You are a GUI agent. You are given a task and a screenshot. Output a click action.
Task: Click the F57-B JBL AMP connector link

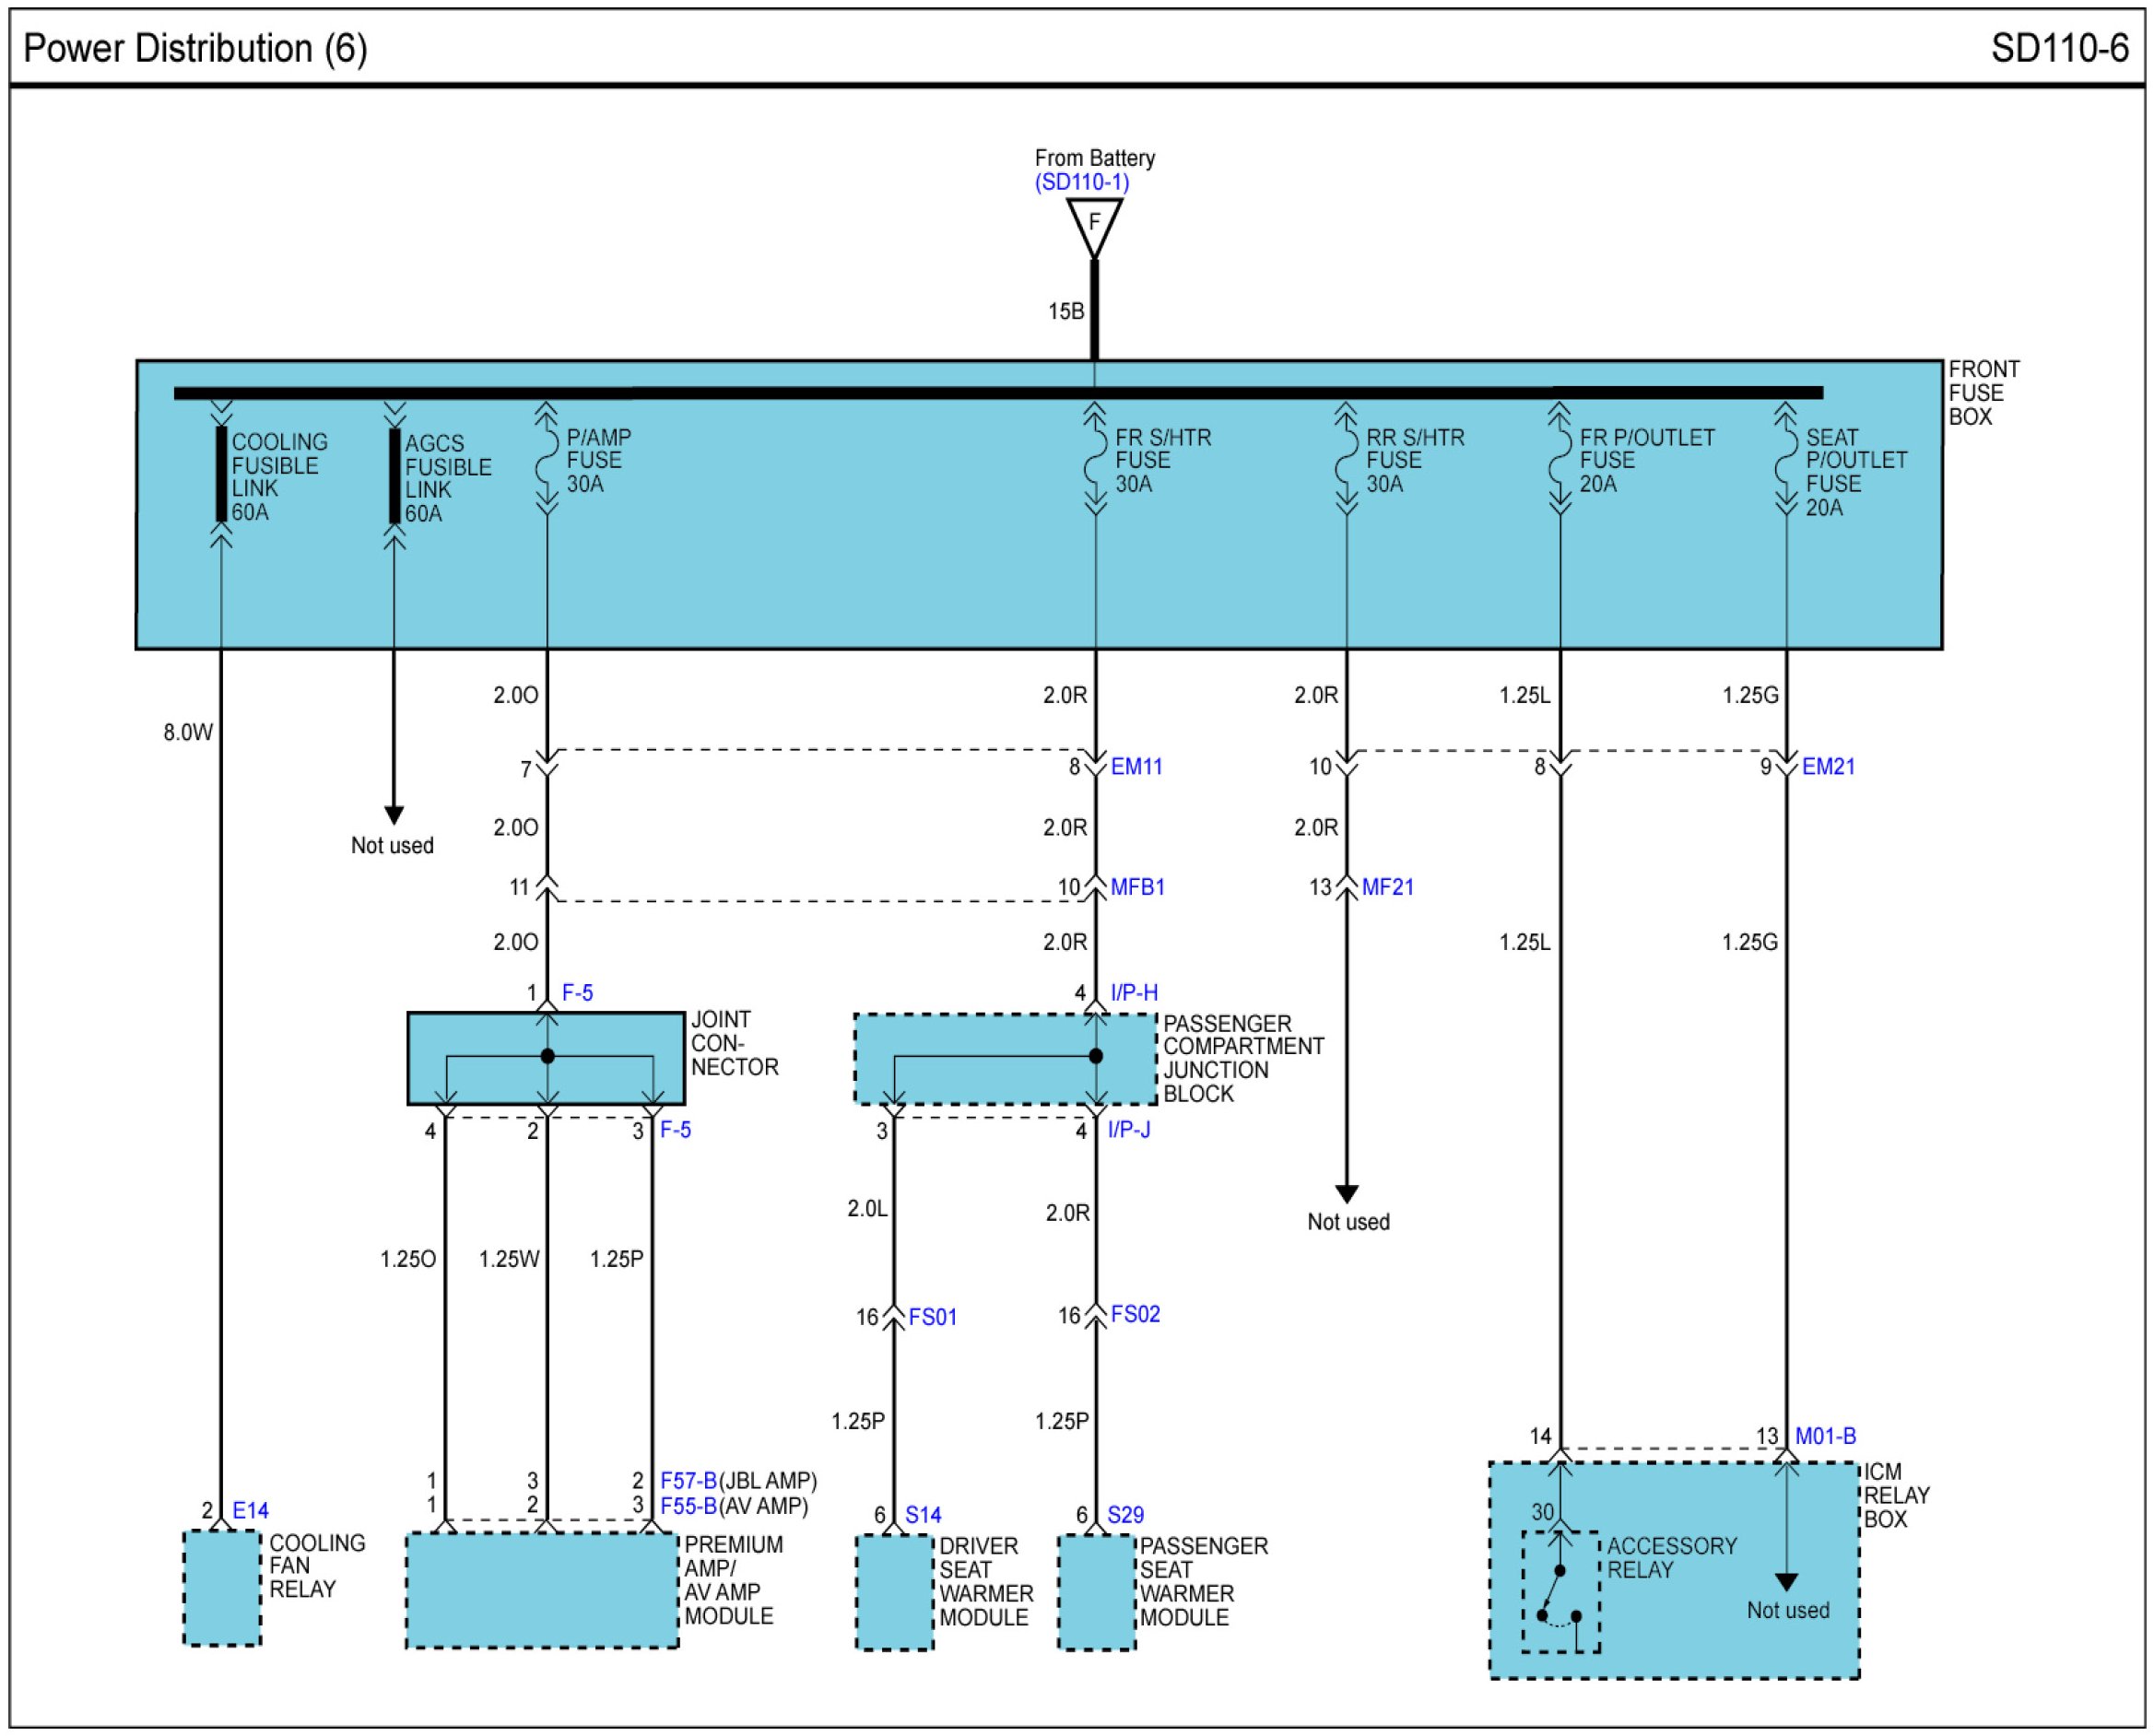[688, 1481]
